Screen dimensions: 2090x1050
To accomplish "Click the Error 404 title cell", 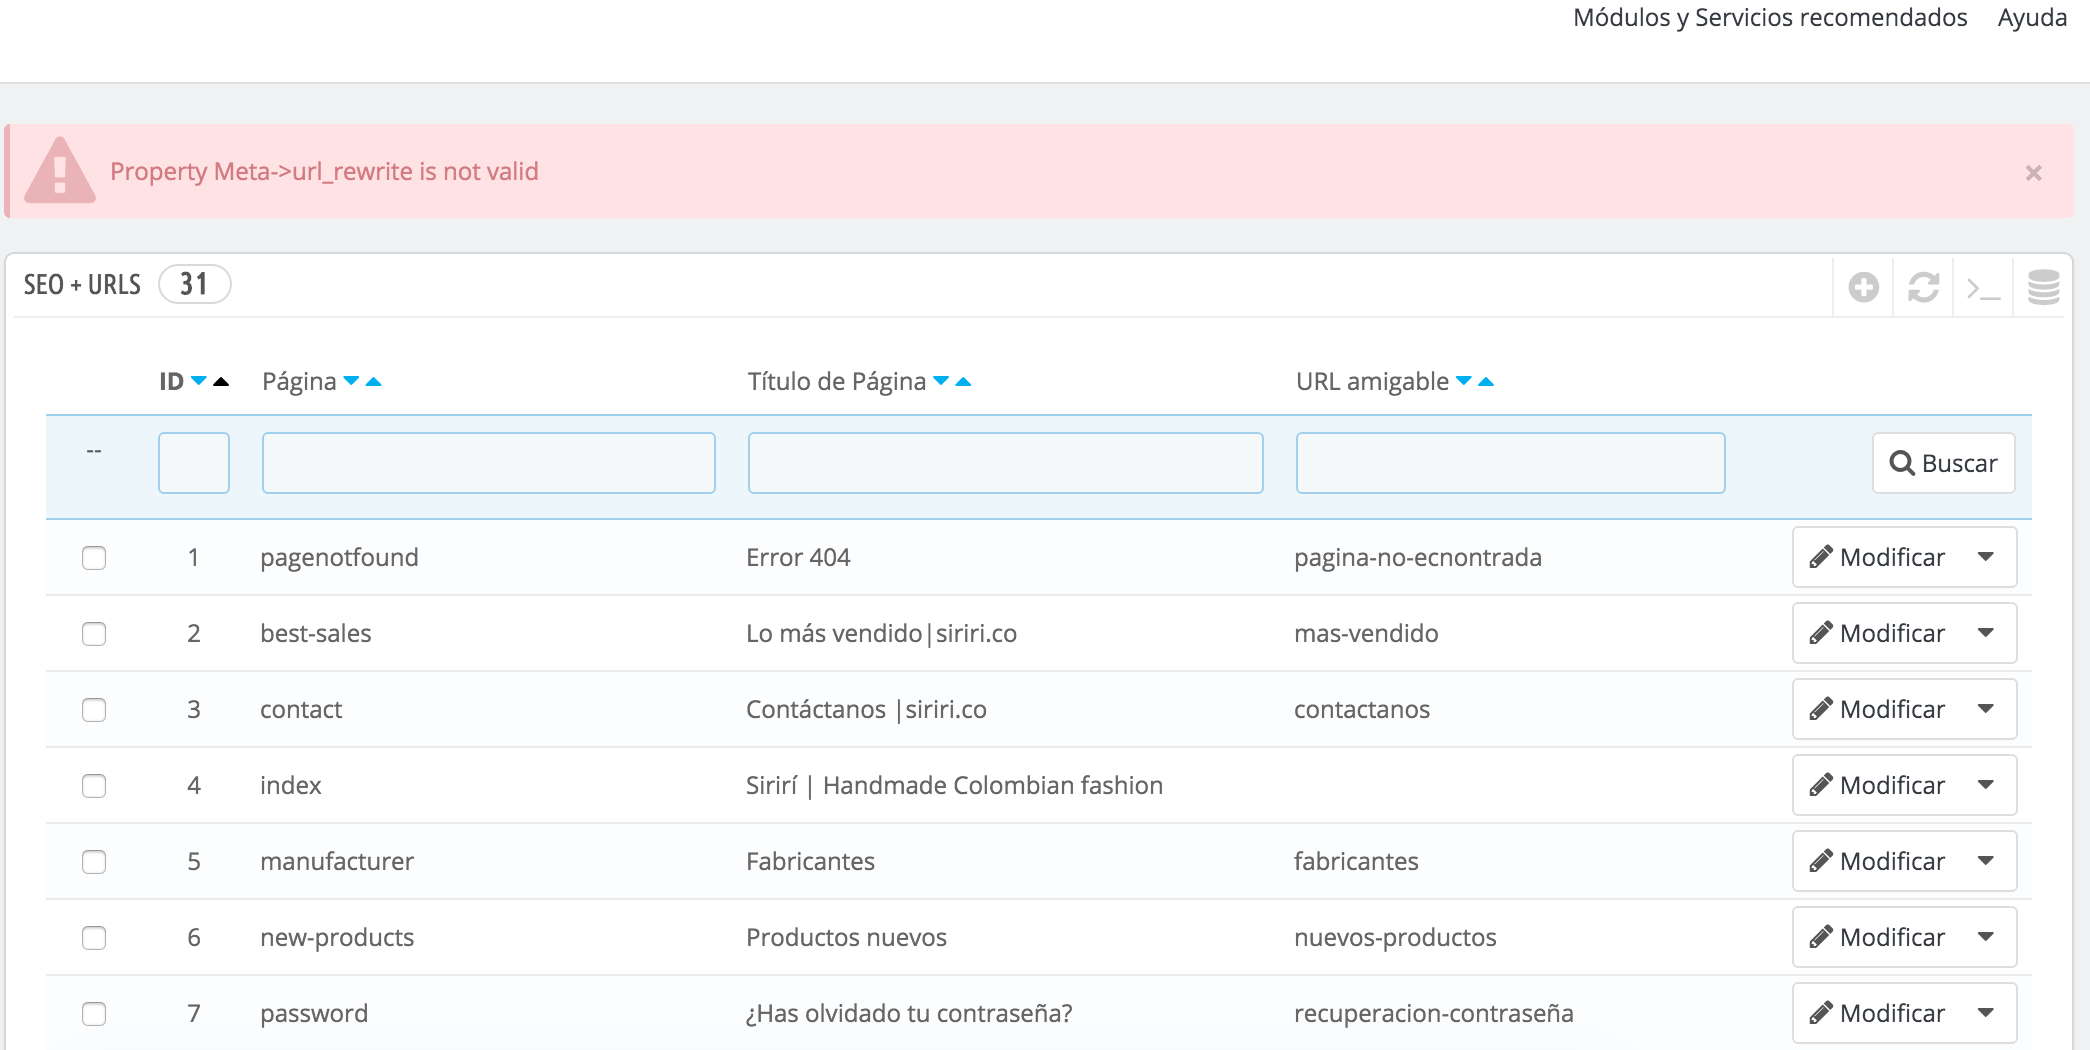I will (798, 558).
